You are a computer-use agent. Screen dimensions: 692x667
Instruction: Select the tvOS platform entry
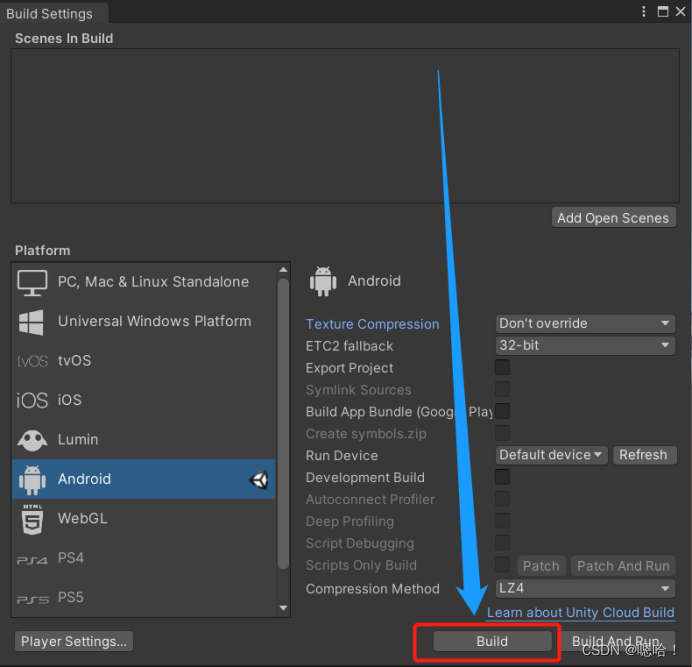(x=143, y=361)
